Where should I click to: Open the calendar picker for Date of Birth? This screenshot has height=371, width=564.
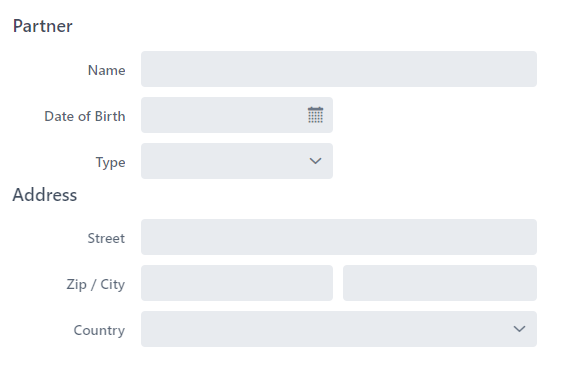[x=315, y=115]
